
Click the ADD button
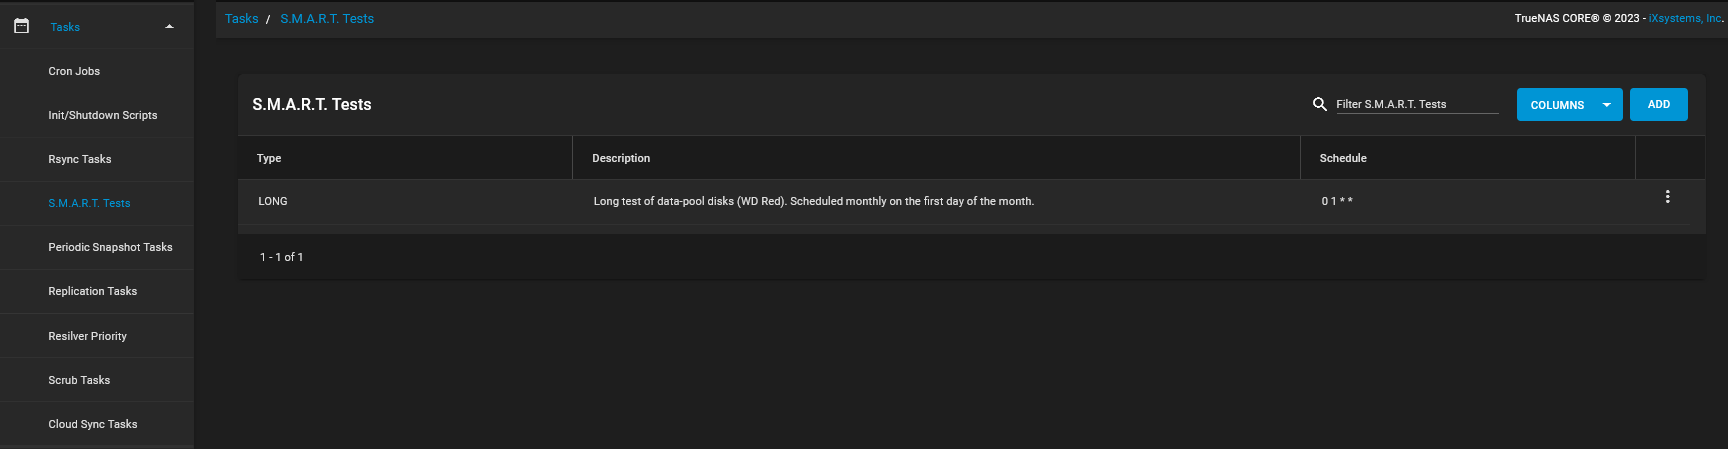(x=1658, y=104)
